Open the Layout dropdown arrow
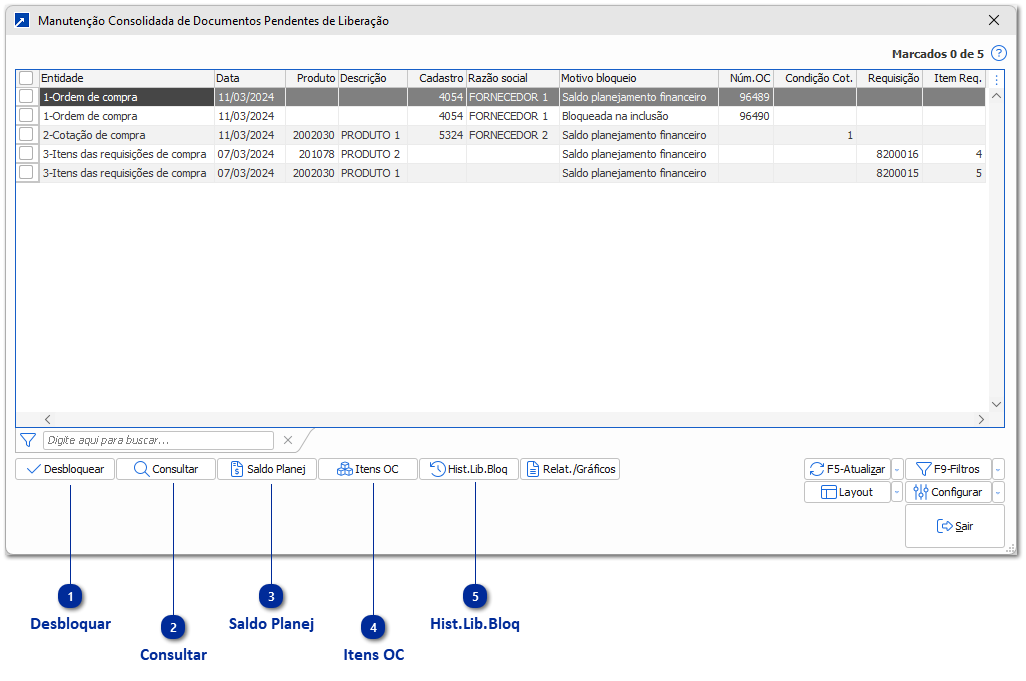1026x681 pixels. 897,492
